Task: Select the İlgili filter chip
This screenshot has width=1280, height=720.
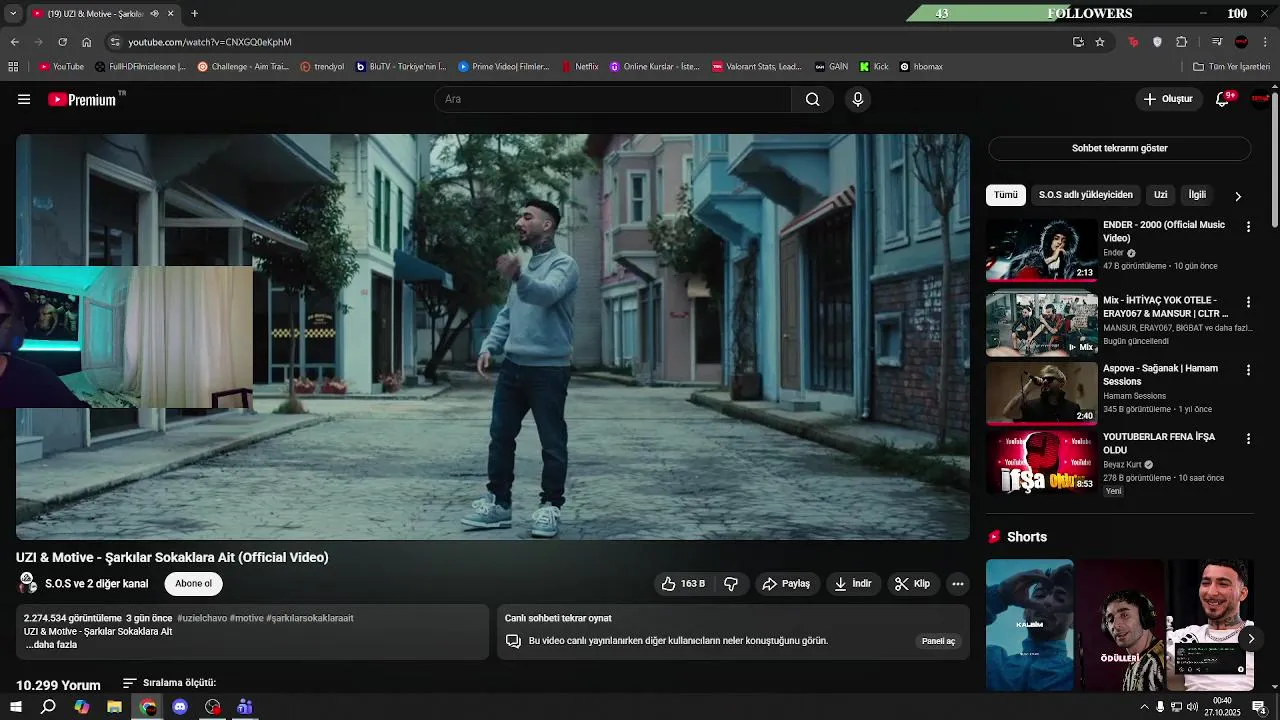Action: coord(1197,195)
